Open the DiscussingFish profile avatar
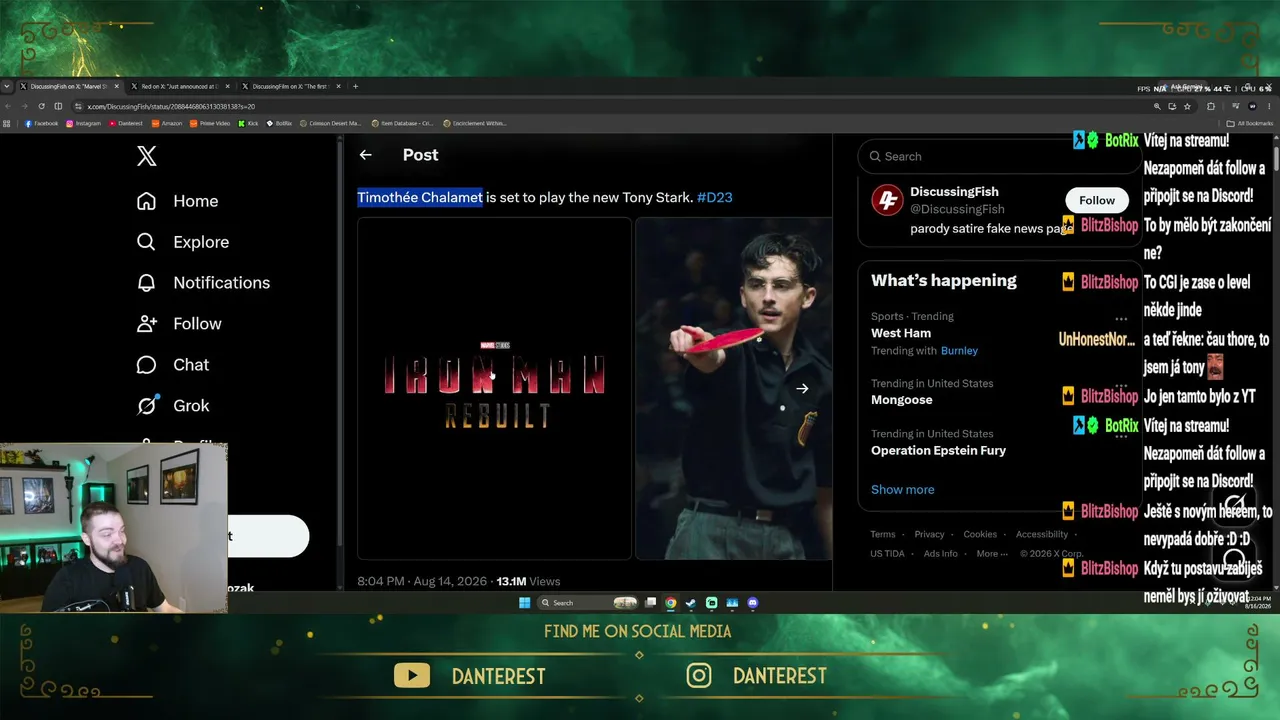Viewport: 1280px width, 720px height. pos(887,200)
